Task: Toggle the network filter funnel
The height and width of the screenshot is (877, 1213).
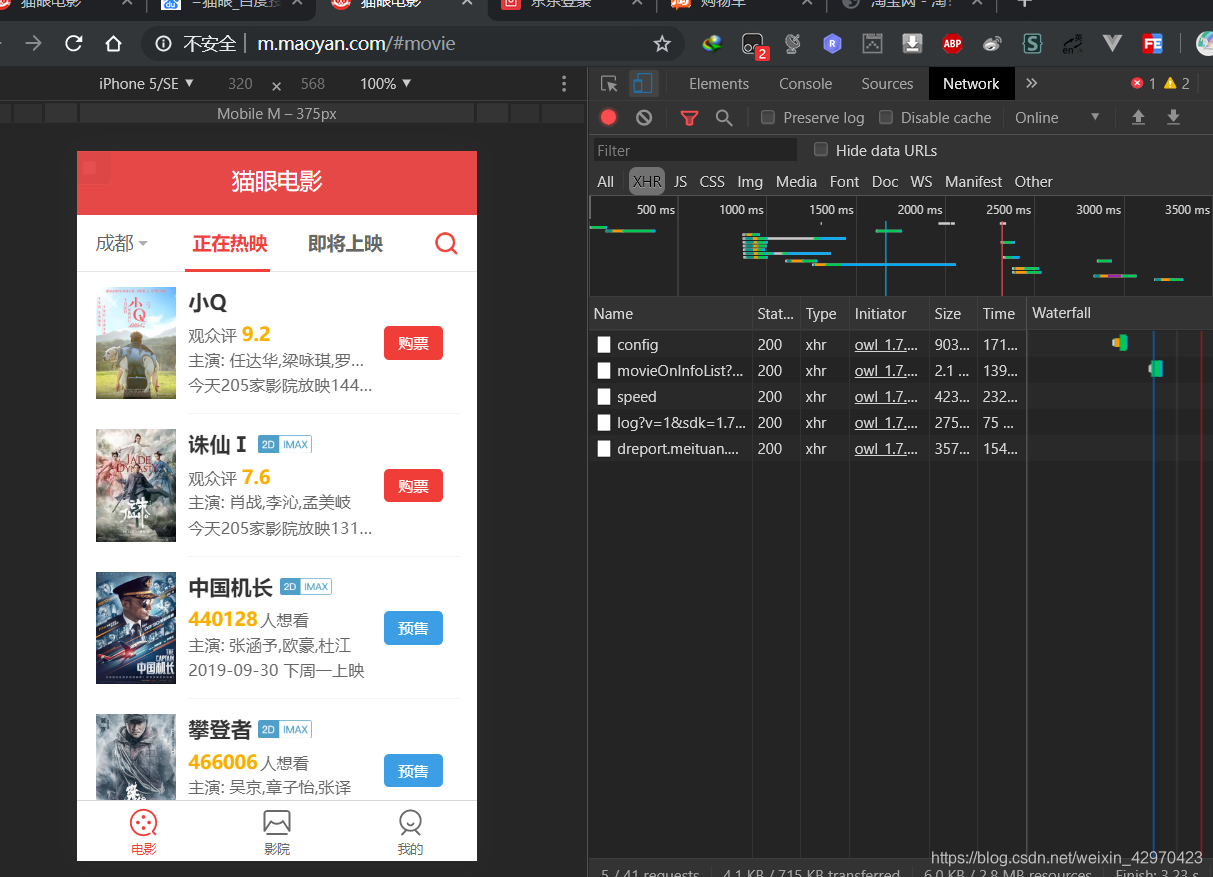Action: point(689,118)
